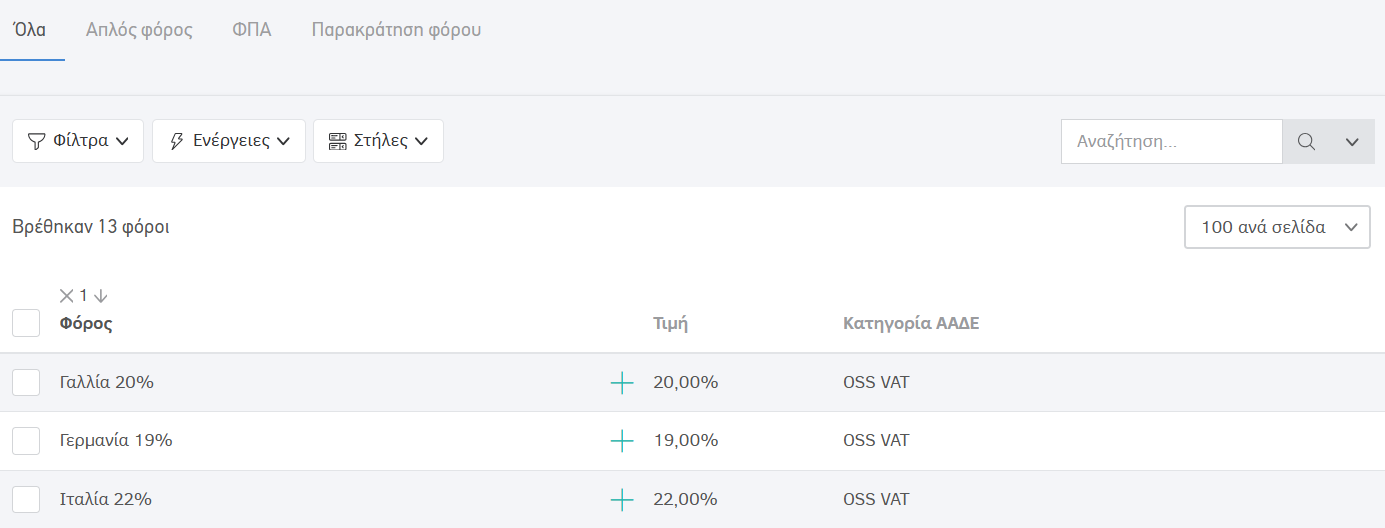The height and width of the screenshot is (528, 1385).
Task: Sort by the Φόρος column header
Action: [x=86, y=324]
